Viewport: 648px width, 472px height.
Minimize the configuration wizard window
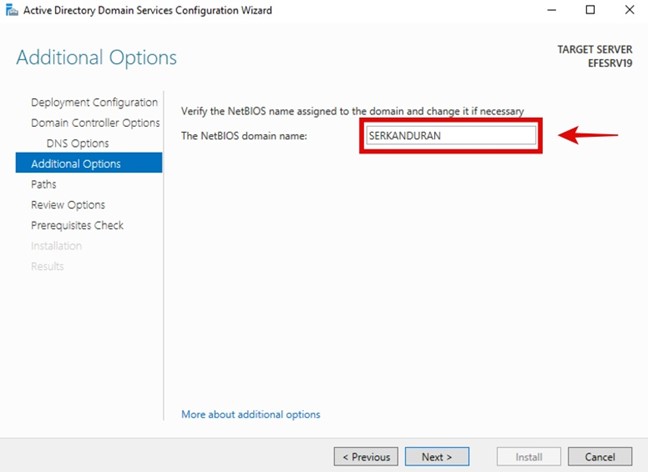552,10
